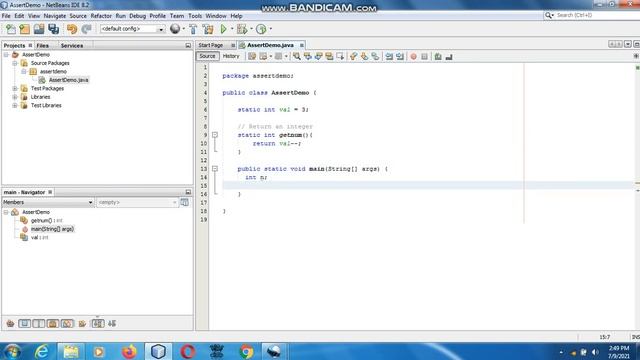Click the Shift Line Left icon
This screenshot has height=360, width=640.
(389, 57)
